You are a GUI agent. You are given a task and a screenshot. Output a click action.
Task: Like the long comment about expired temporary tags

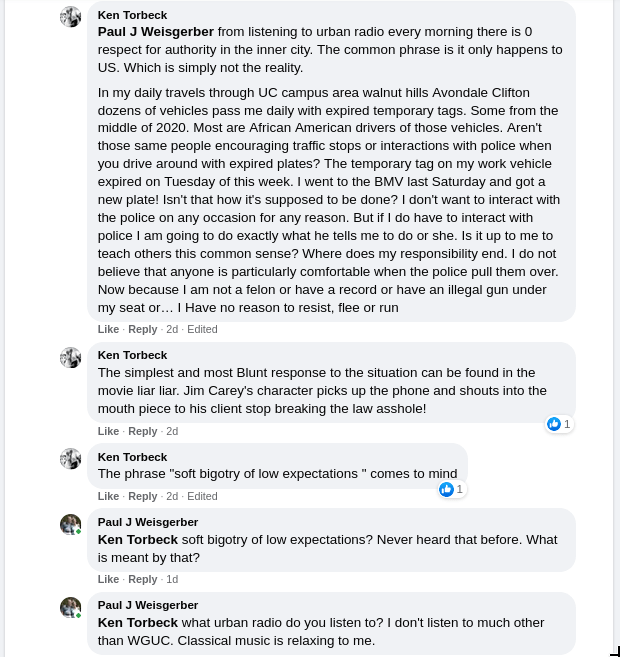pyautogui.click(x=108, y=329)
